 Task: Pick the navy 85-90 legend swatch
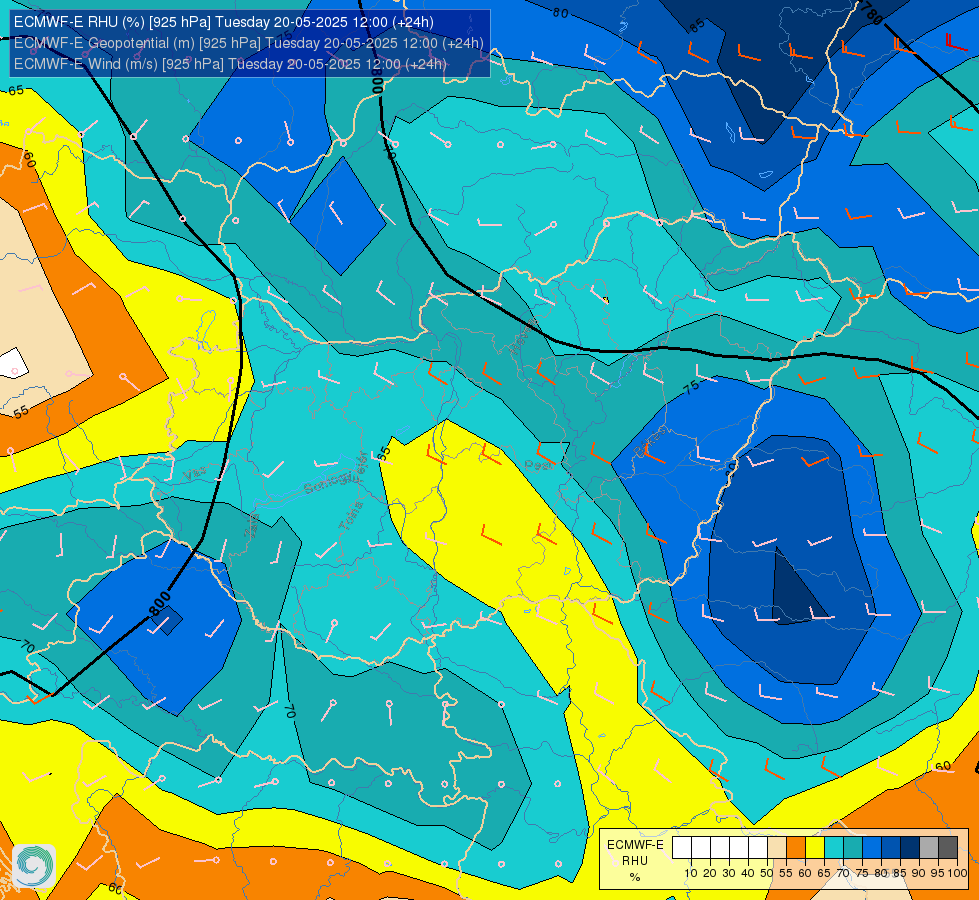pyautogui.click(x=910, y=848)
